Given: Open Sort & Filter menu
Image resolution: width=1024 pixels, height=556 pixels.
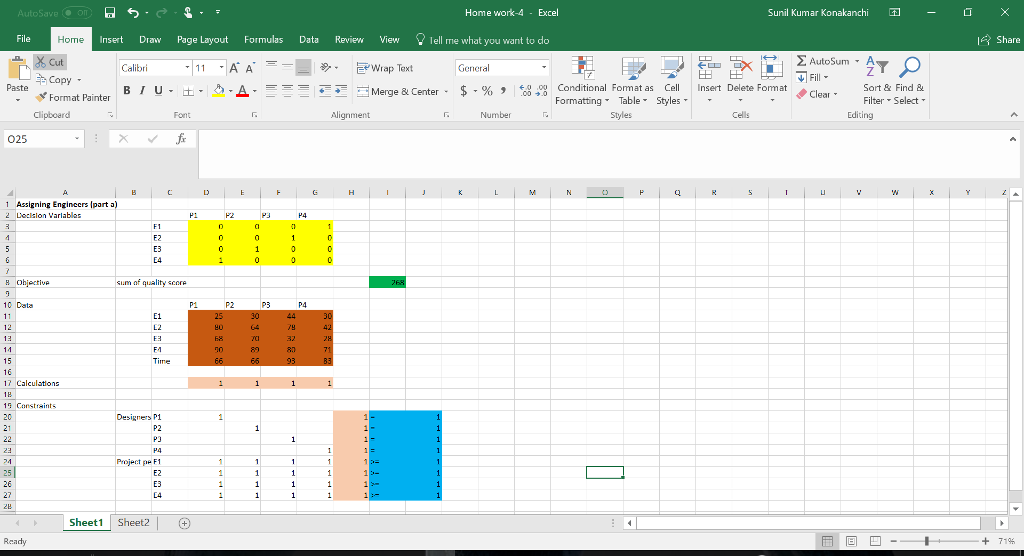Looking at the screenshot, I should 877,81.
